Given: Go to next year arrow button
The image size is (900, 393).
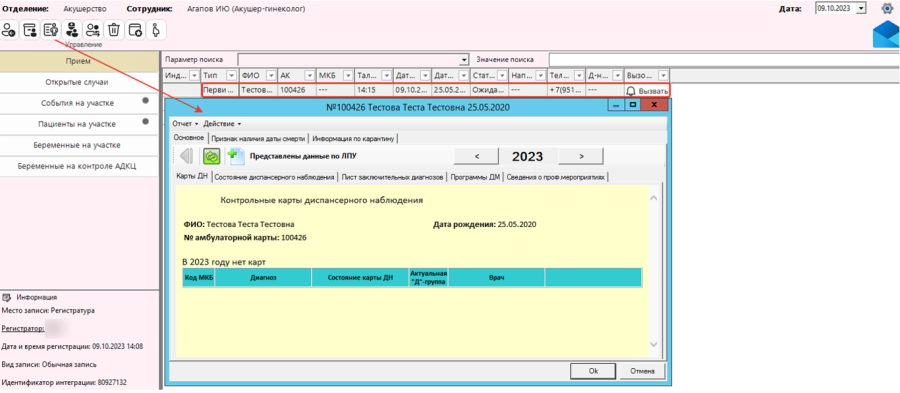Looking at the screenshot, I should tap(581, 156).
